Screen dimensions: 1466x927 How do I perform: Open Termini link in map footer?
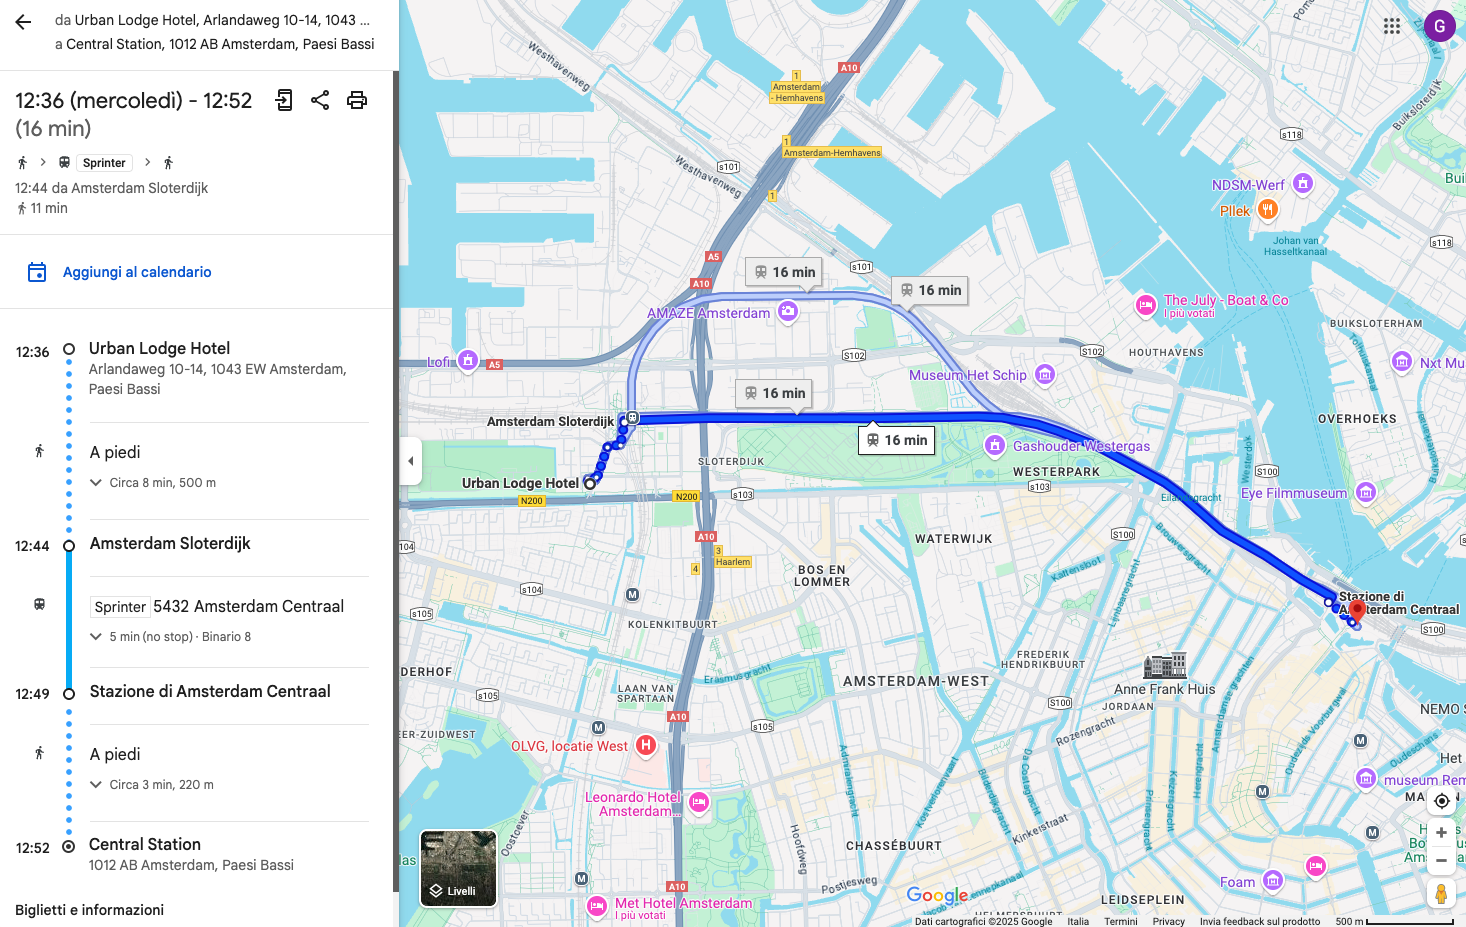(1121, 921)
